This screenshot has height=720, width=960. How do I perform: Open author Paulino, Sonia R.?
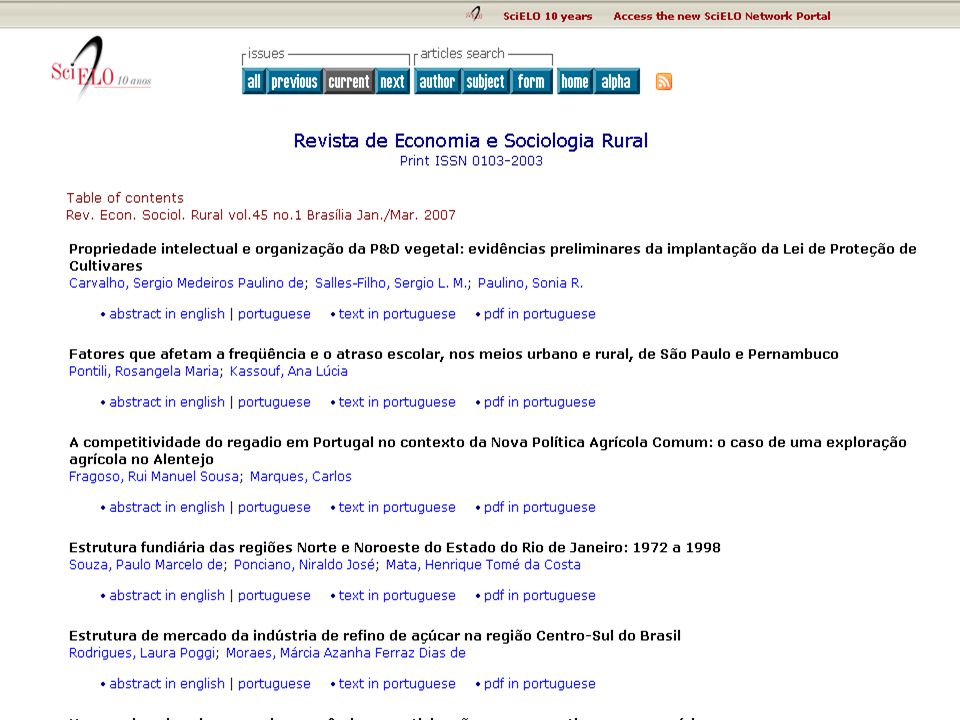point(530,283)
